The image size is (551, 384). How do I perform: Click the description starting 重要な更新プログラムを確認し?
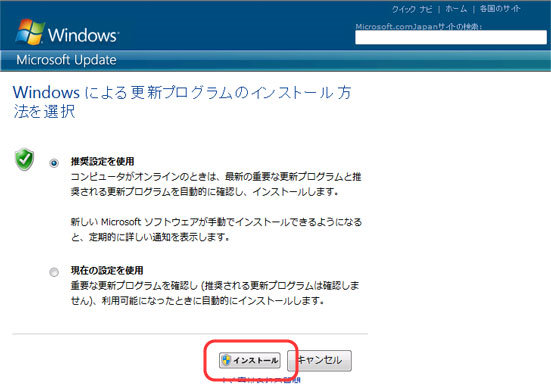coord(215,293)
